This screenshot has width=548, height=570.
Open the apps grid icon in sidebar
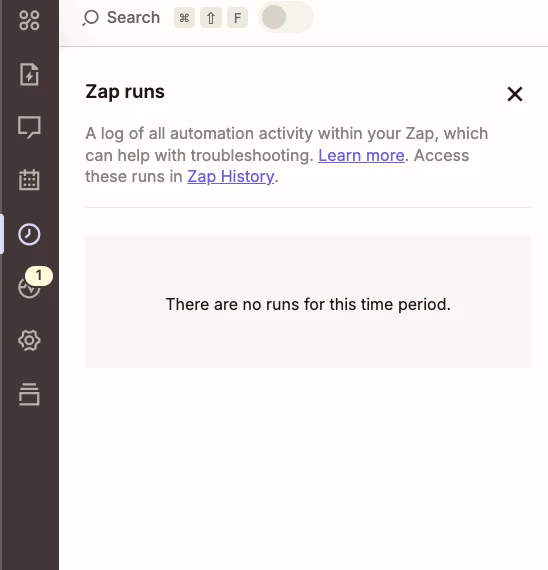click(29, 20)
